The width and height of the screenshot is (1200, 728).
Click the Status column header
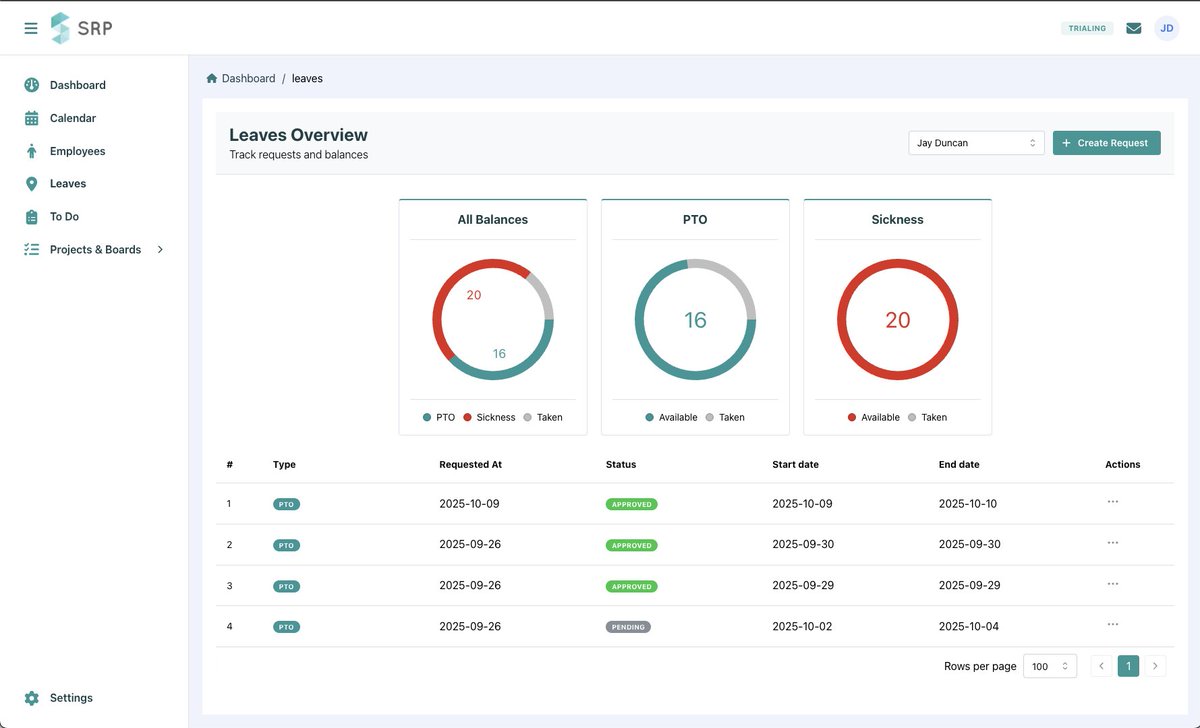[x=621, y=464]
